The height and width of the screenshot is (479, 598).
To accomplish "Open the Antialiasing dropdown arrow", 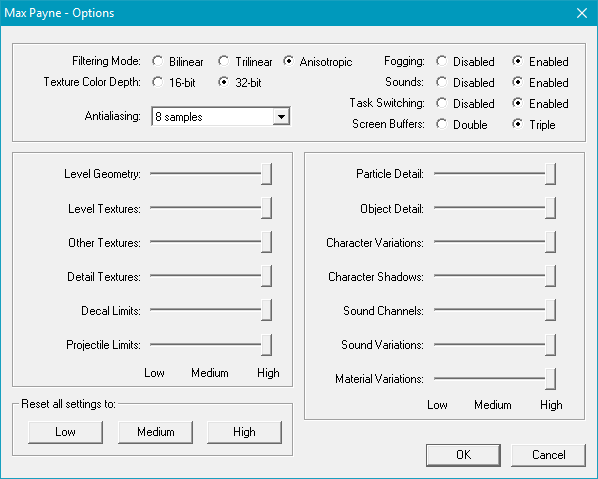I will (x=281, y=117).
